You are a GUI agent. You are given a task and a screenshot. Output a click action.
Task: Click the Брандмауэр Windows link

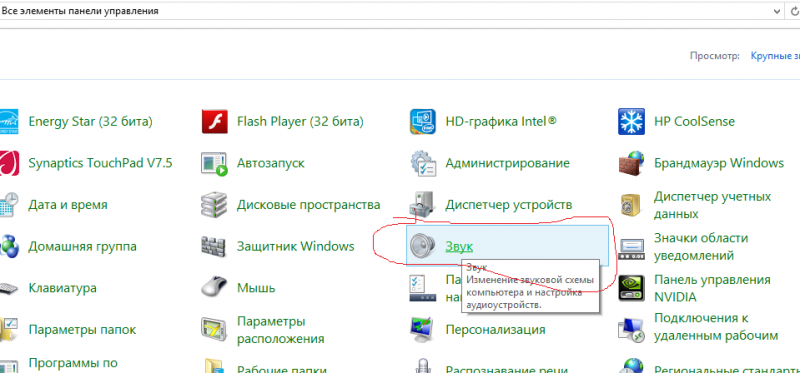(718, 163)
